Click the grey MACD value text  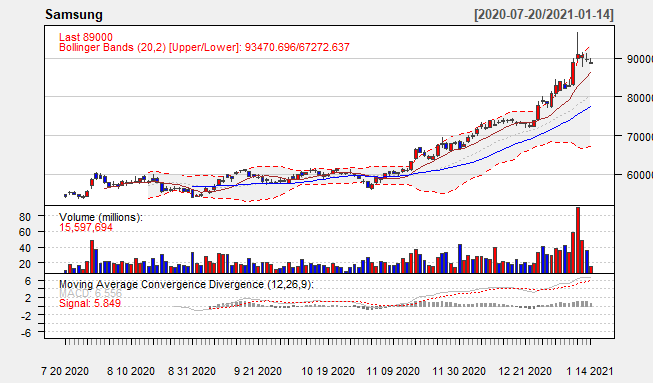[x=90, y=293]
